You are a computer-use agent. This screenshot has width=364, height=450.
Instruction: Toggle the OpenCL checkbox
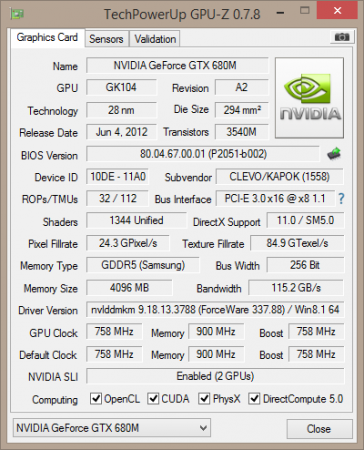pyautogui.click(x=96, y=398)
